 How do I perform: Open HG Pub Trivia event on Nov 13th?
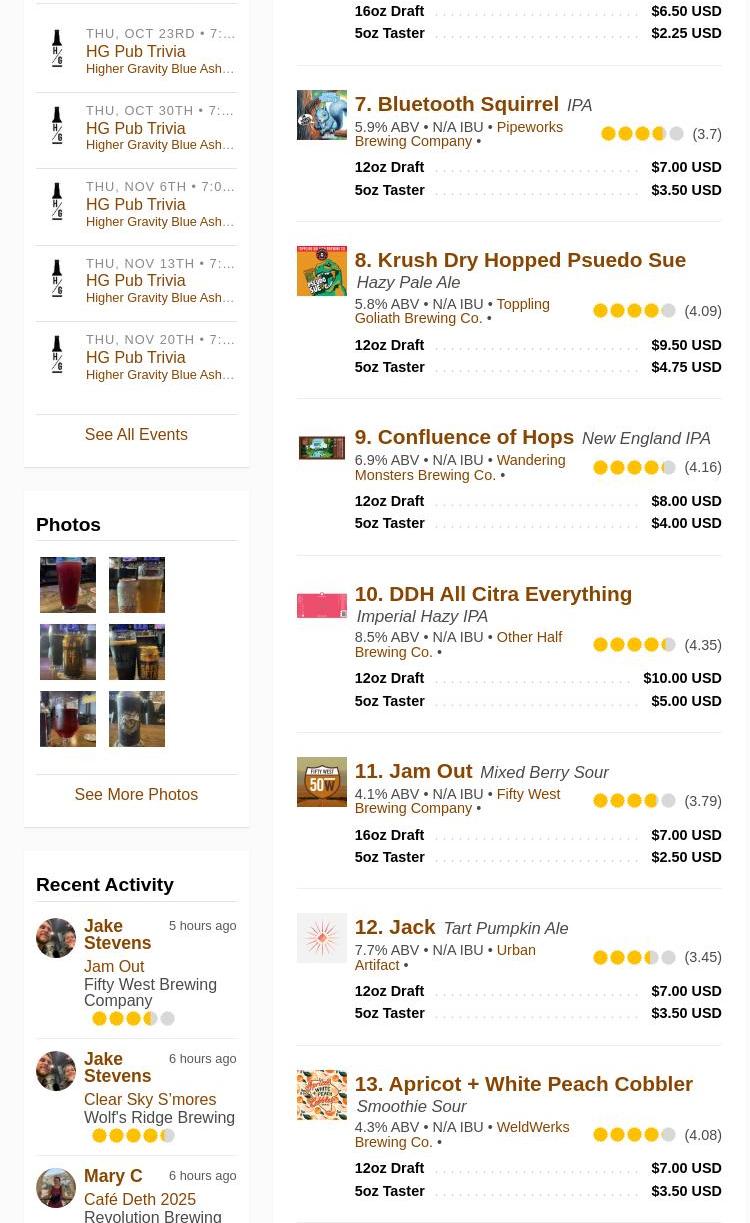(136, 281)
